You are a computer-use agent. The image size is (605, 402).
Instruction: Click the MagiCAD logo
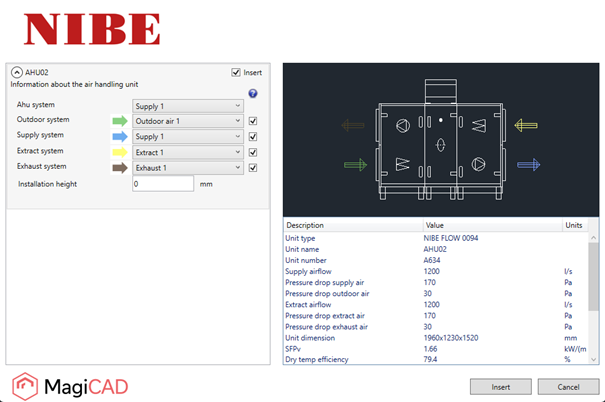tap(70, 387)
